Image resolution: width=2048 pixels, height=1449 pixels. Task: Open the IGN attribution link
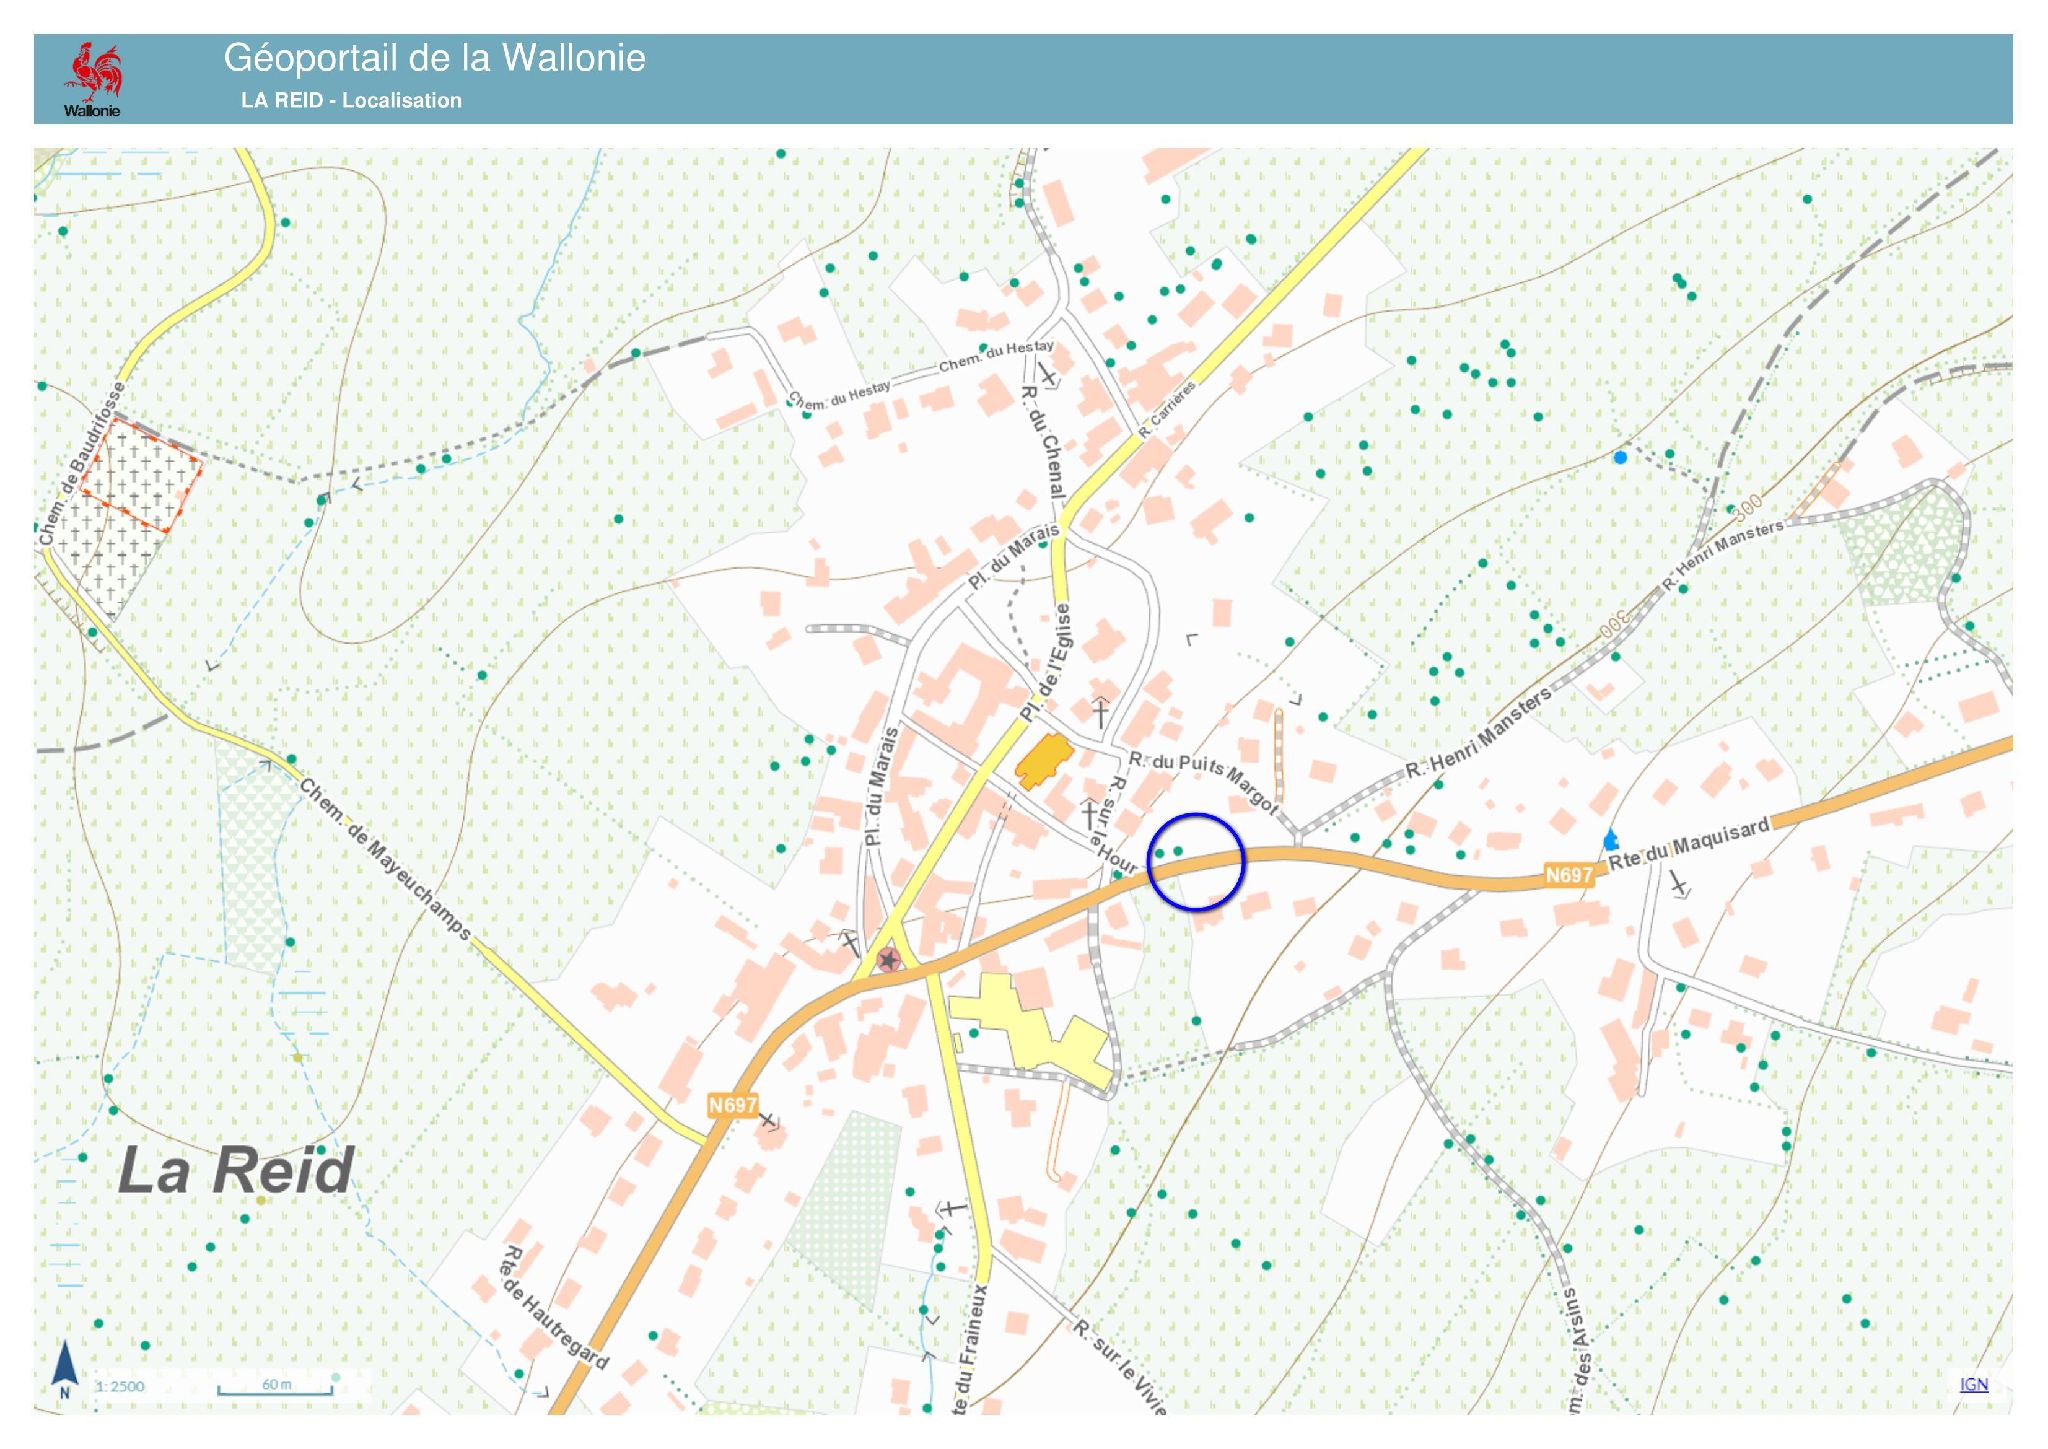tap(1973, 1384)
